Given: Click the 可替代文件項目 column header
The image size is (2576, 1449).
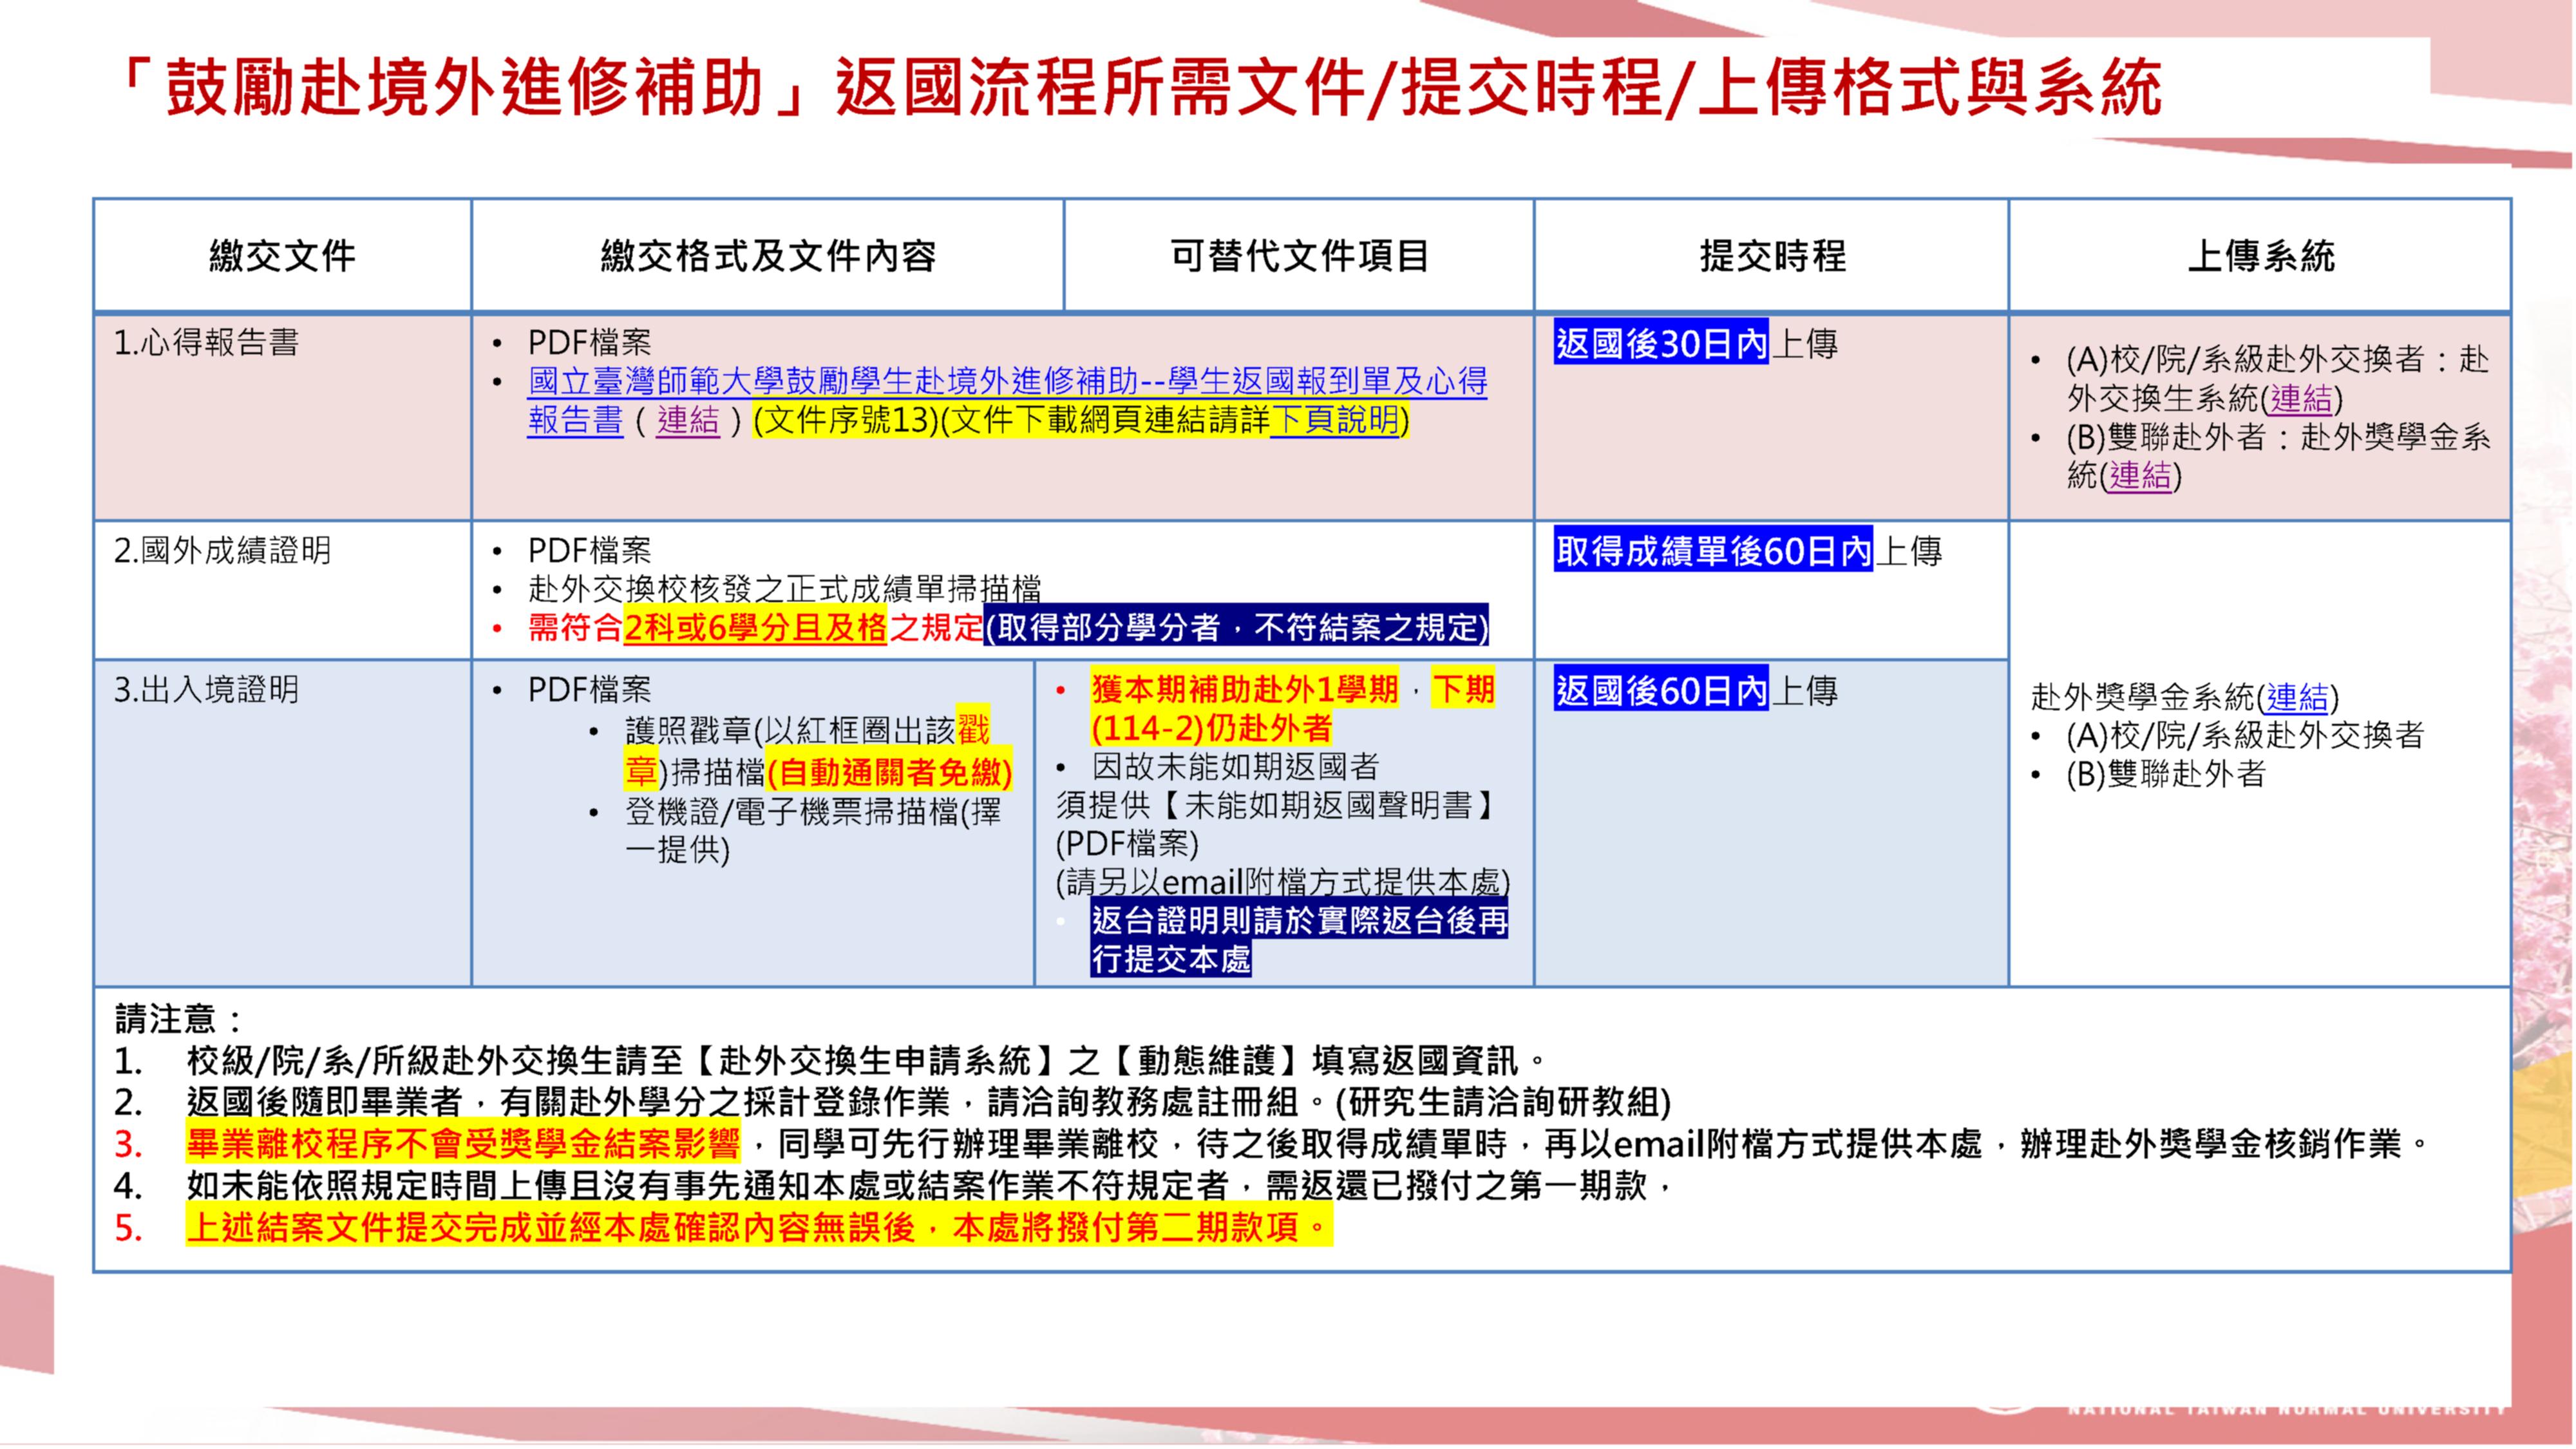Looking at the screenshot, I should click(1299, 256).
